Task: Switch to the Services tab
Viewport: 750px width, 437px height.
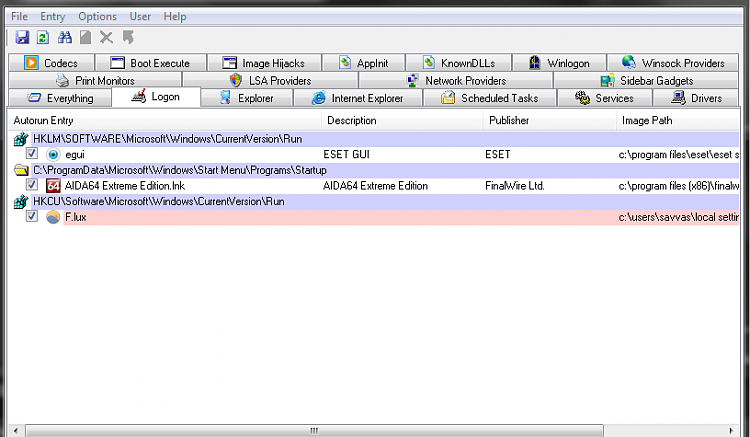Action: coord(605,98)
